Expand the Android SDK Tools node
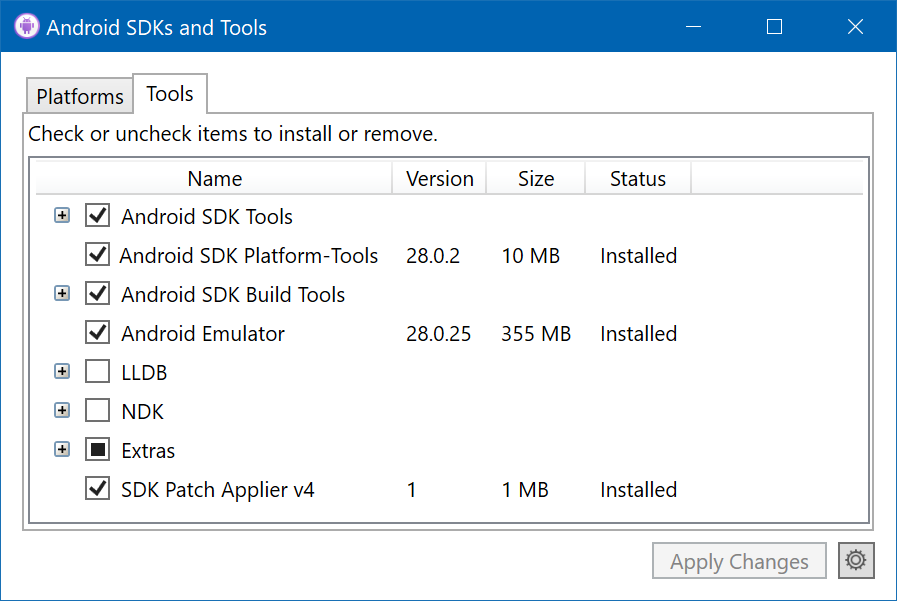Screen dimensions: 897x601 click(62, 216)
